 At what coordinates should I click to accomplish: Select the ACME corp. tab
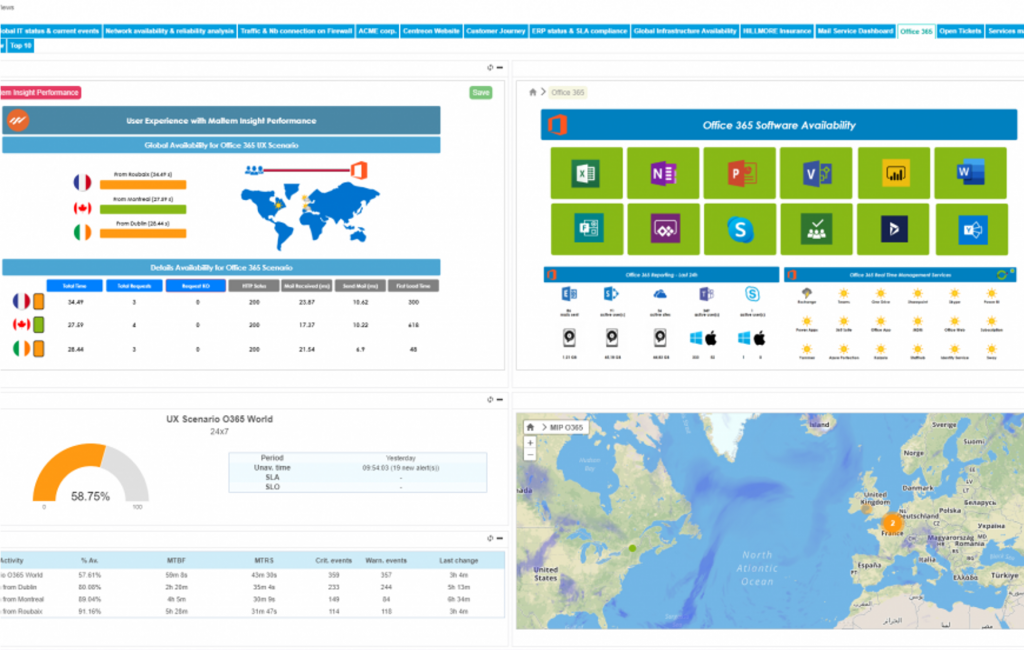point(377,31)
